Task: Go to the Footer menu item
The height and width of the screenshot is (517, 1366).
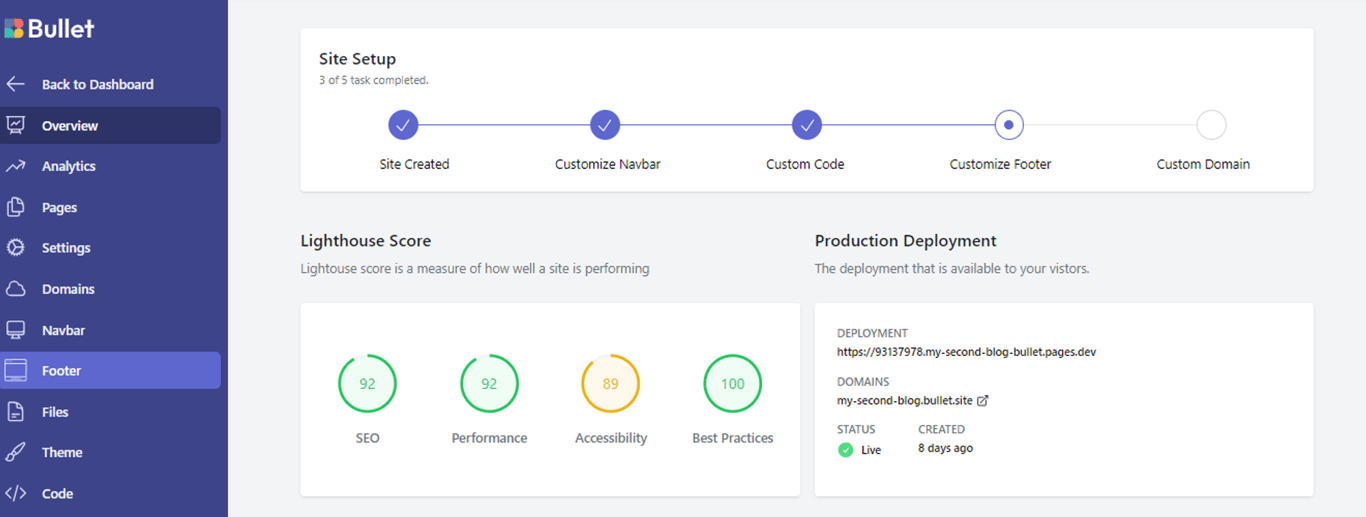Action: (x=62, y=371)
